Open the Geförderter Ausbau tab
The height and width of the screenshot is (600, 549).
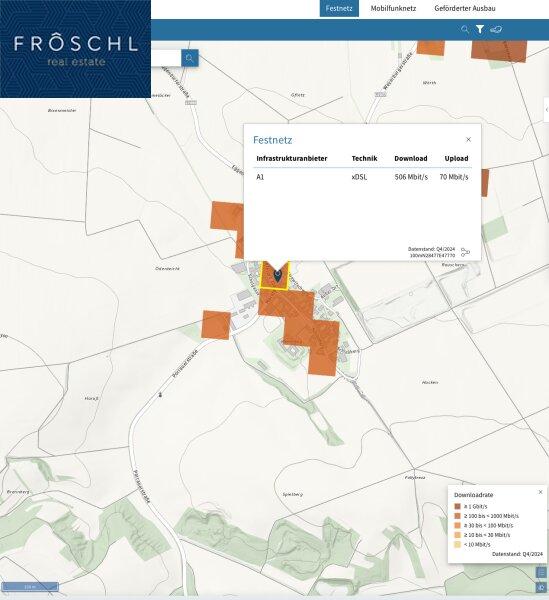point(465,8)
